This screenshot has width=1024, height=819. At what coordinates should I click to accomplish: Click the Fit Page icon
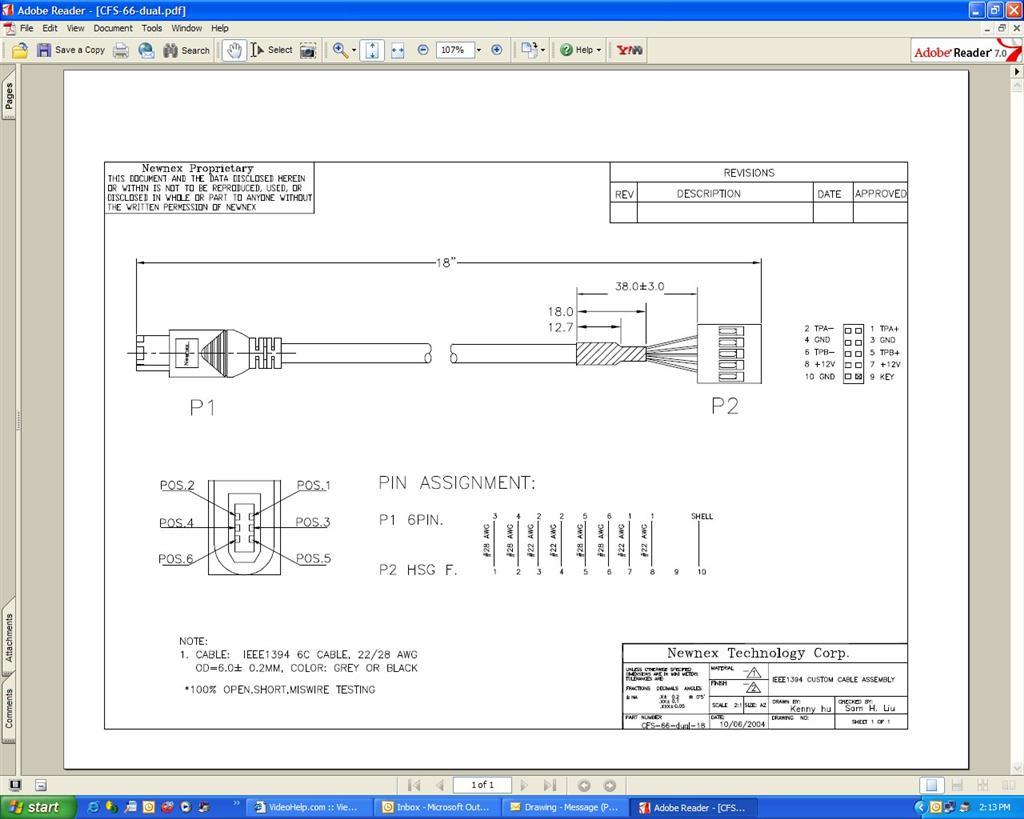pos(372,50)
